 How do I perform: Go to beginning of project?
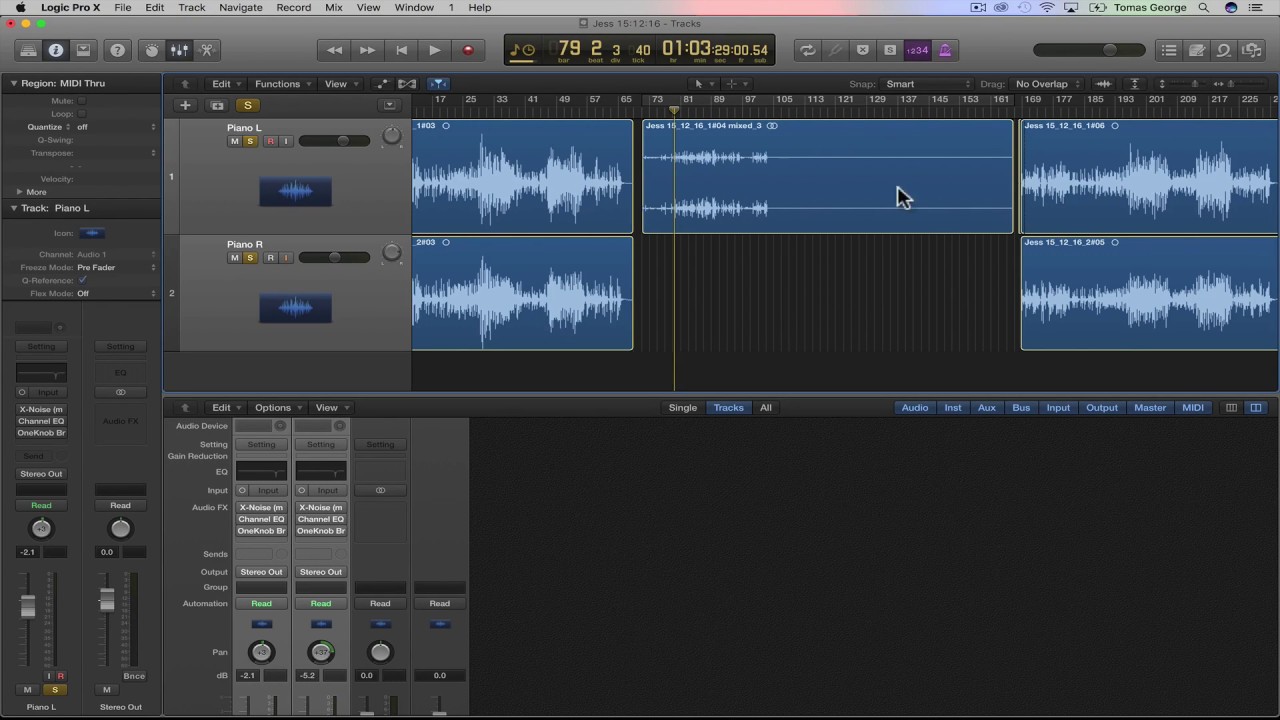pos(401,50)
